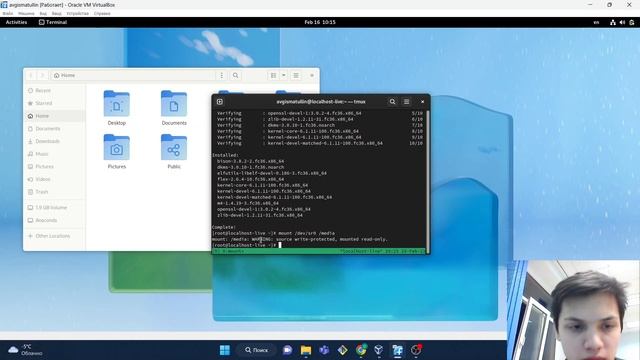Go forward in the Files window
The height and width of the screenshot is (360, 640).
[x=42, y=76]
